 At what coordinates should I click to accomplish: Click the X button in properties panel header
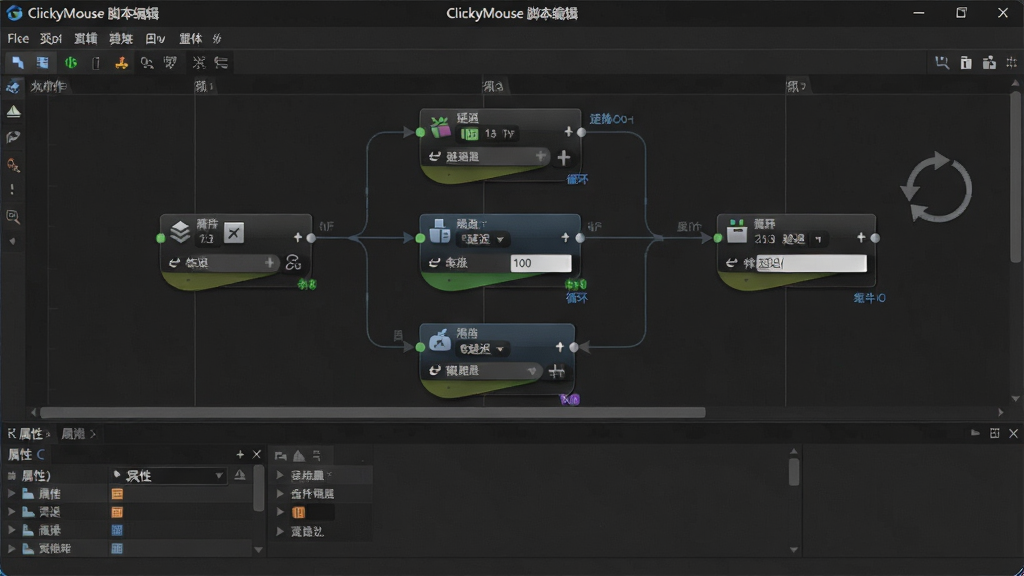point(257,455)
